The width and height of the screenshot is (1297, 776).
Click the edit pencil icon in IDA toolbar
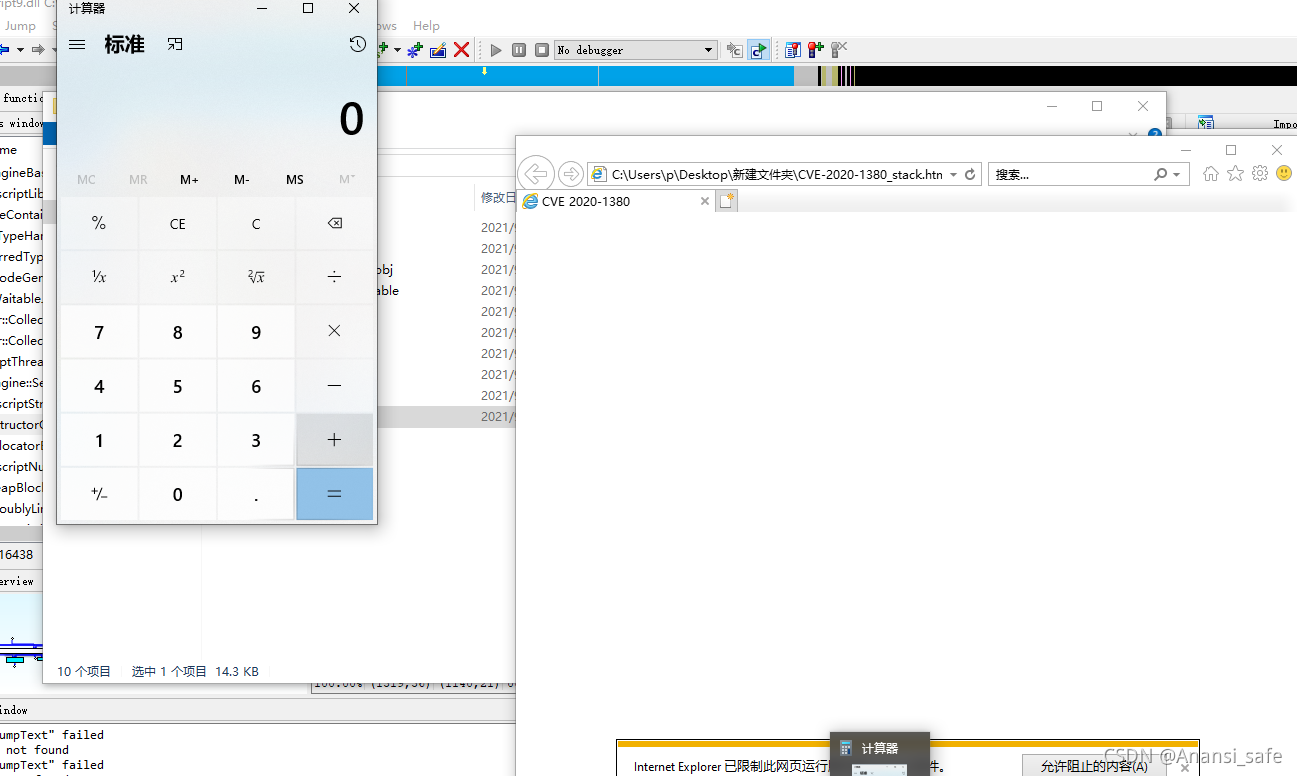[x=438, y=49]
